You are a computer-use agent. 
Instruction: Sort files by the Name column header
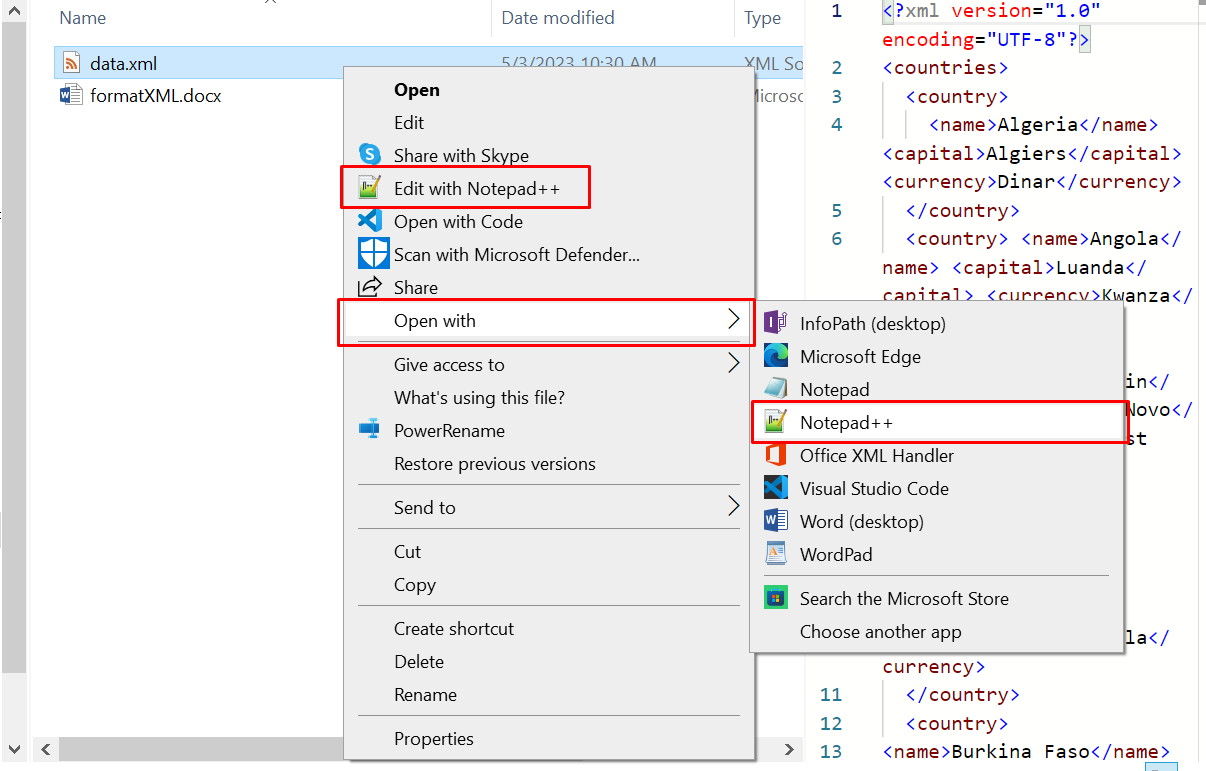[83, 18]
